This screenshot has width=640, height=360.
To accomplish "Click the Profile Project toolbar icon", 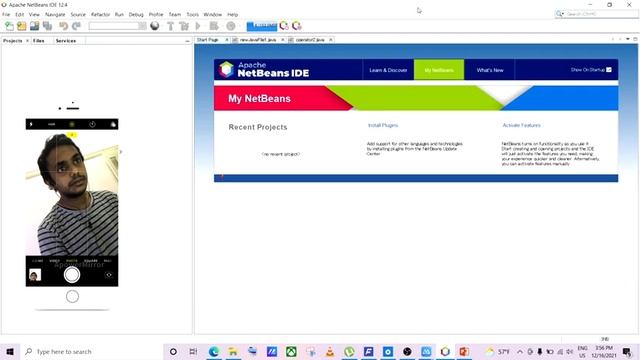I will [x=231, y=26].
